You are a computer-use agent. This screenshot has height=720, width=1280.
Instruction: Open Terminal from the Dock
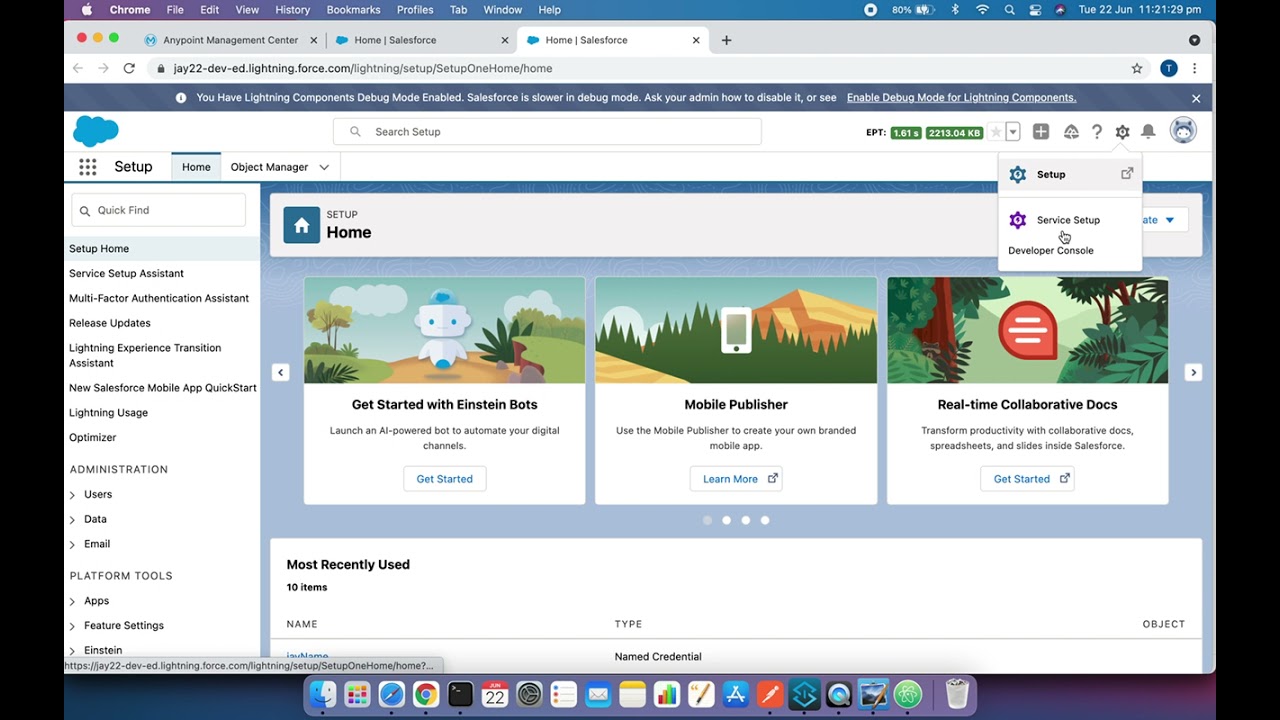pos(460,693)
